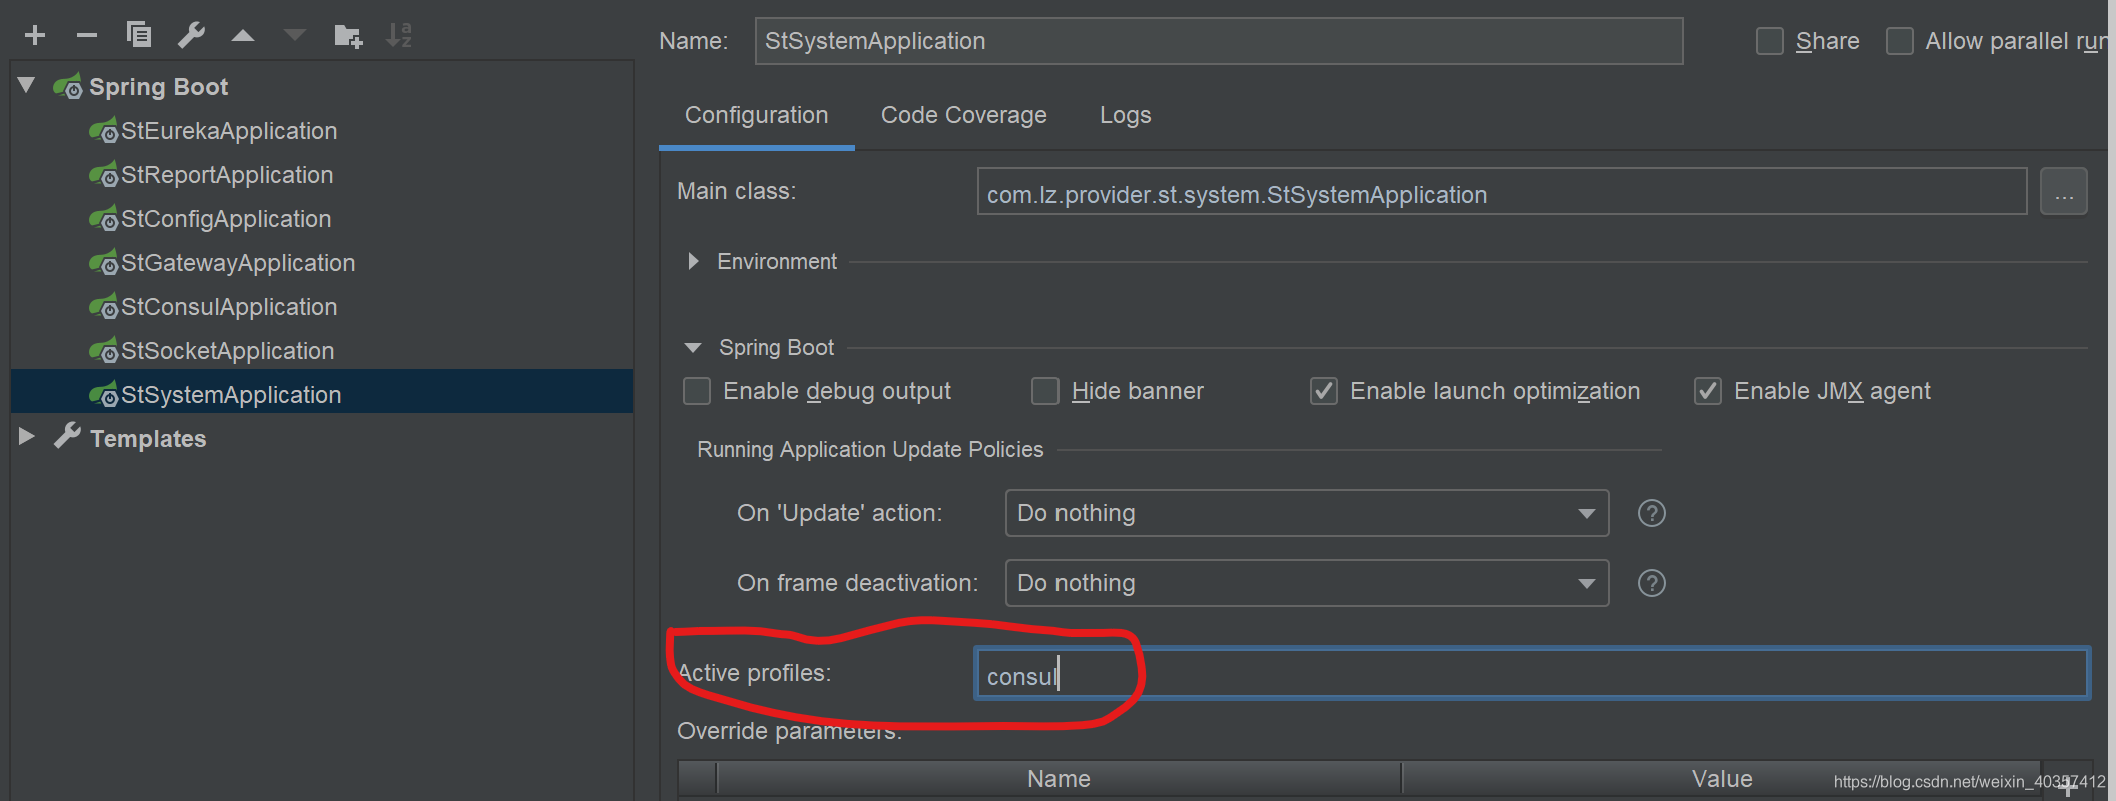Viewport: 2116px width, 801px height.
Task: Click the Name column header in override parameters
Action: (1059, 779)
